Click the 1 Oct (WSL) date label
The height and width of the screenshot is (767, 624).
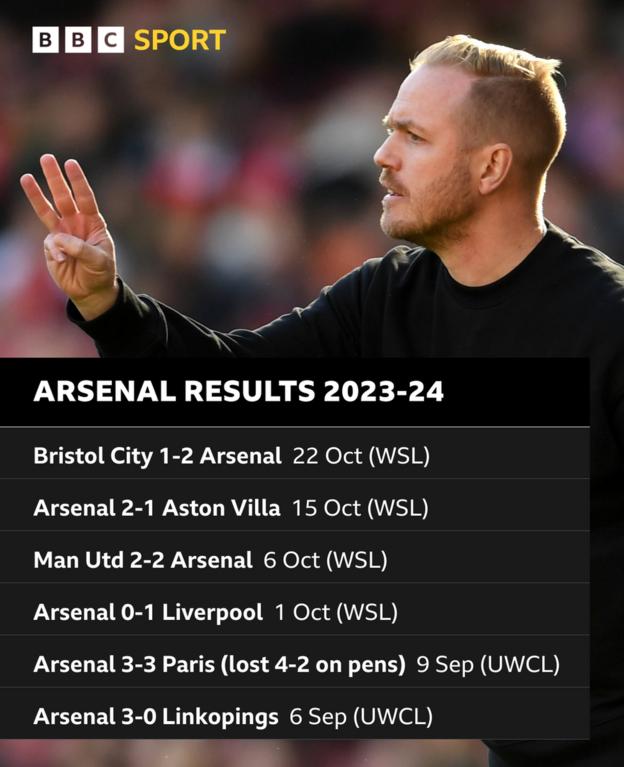336,613
